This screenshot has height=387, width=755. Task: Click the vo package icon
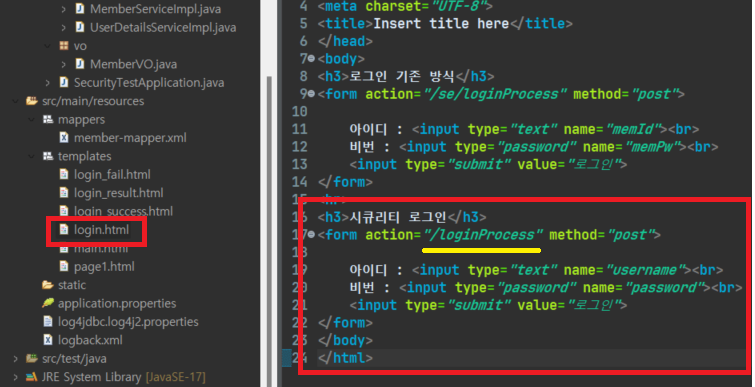(64, 46)
